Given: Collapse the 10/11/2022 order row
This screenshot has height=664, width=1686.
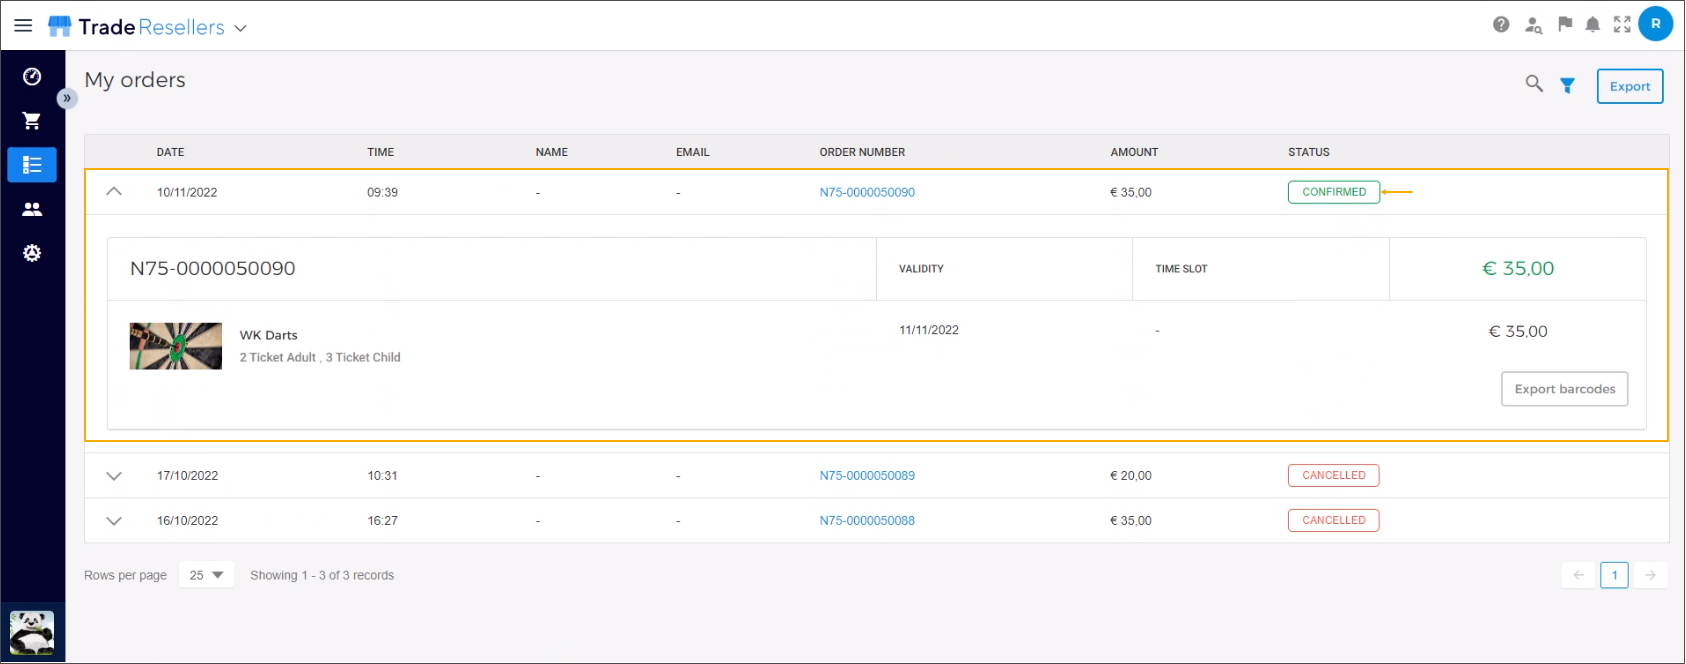Looking at the screenshot, I should point(114,191).
